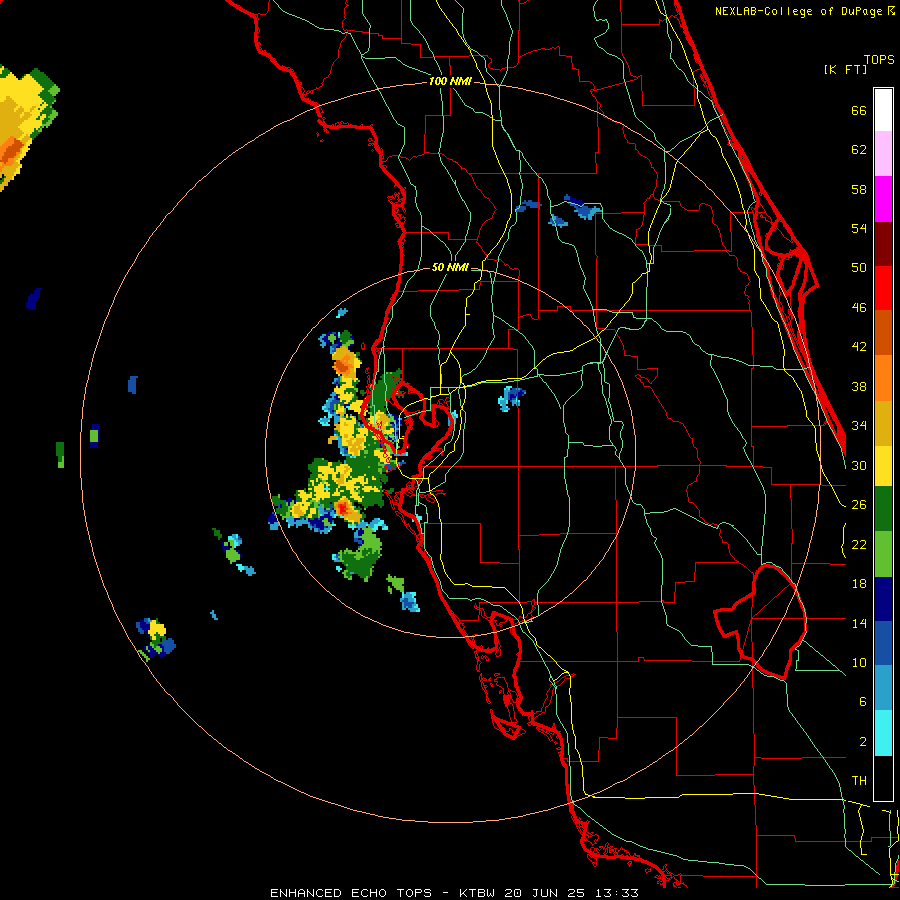Image resolution: width=900 pixels, height=900 pixels.
Task: Click the 50 value on the legend scale
Action: click(859, 268)
